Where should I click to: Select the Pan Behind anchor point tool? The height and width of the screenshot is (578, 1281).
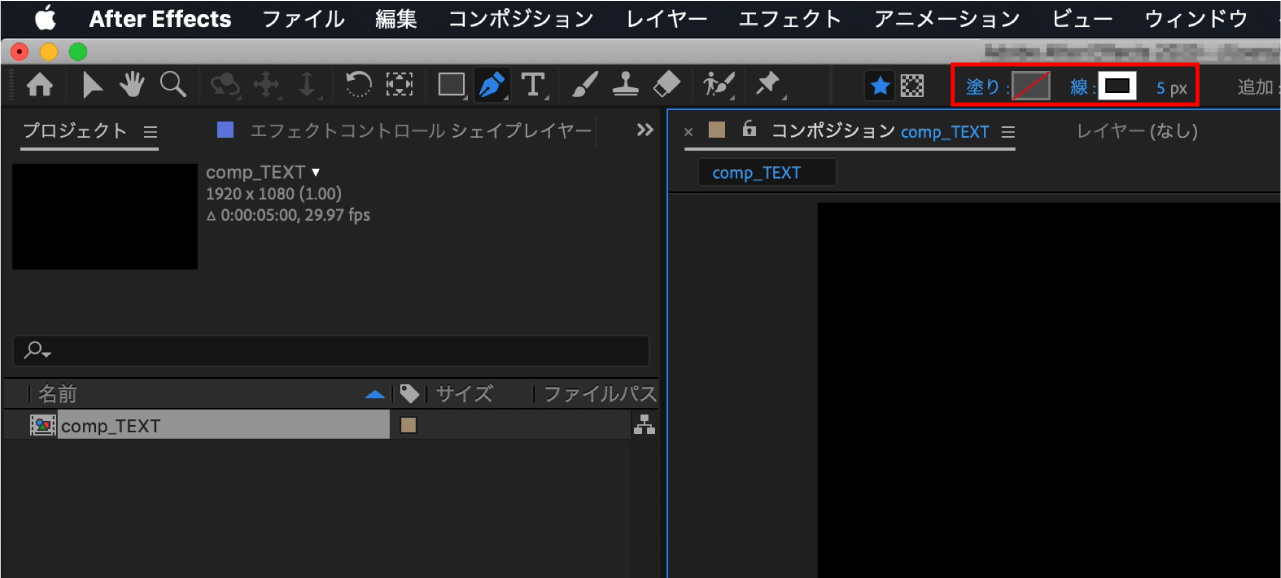click(399, 85)
